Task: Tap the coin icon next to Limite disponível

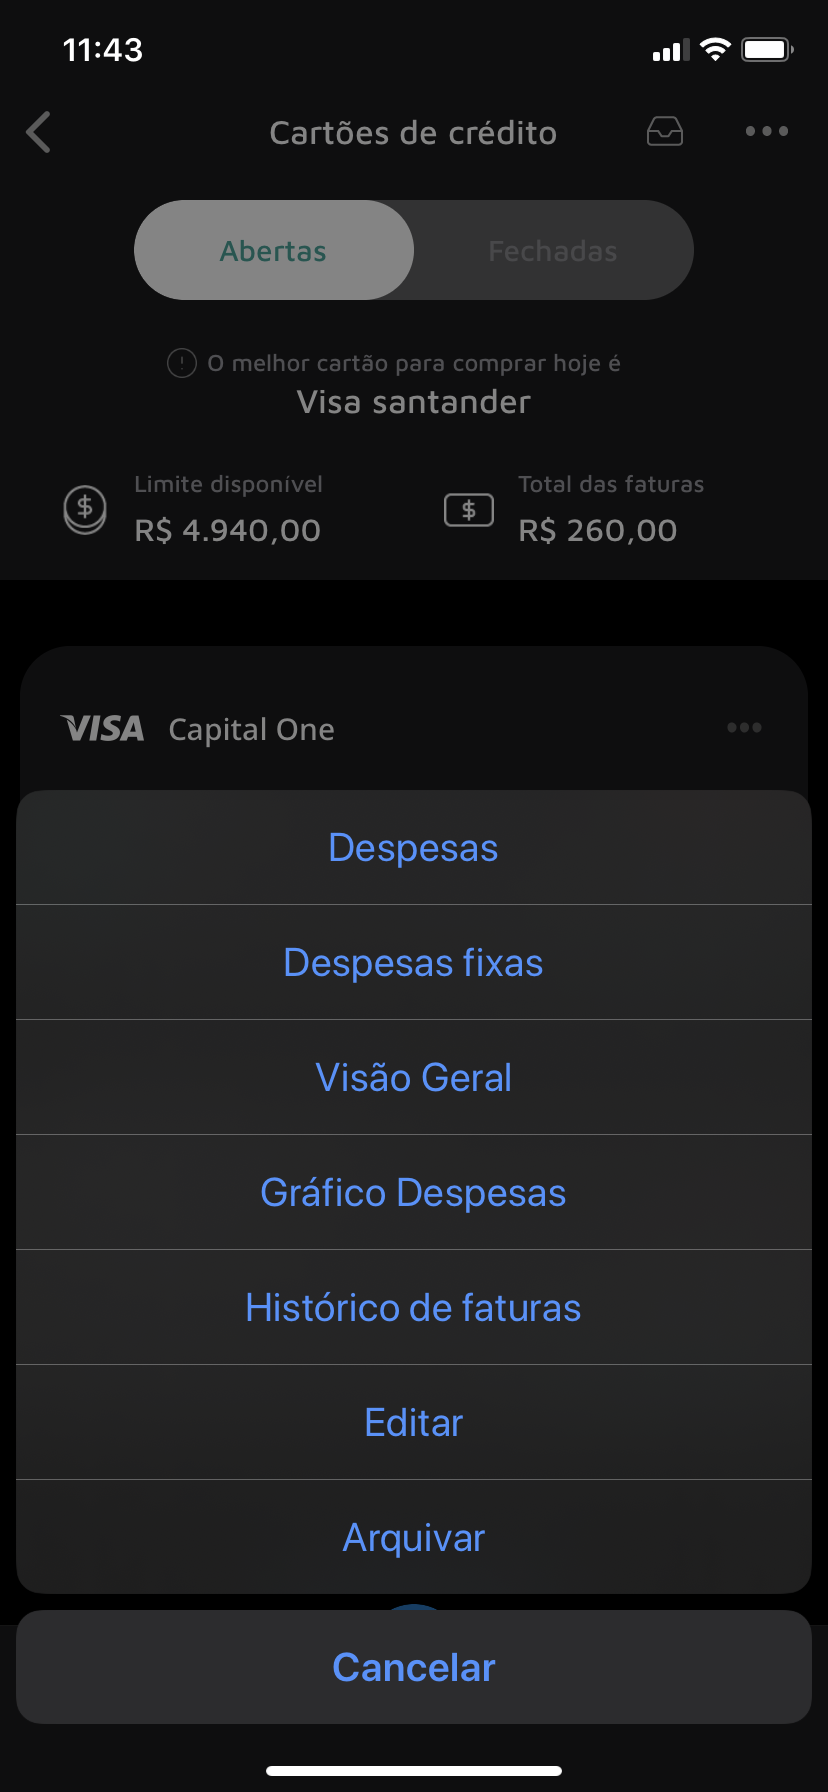Action: click(85, 509)
